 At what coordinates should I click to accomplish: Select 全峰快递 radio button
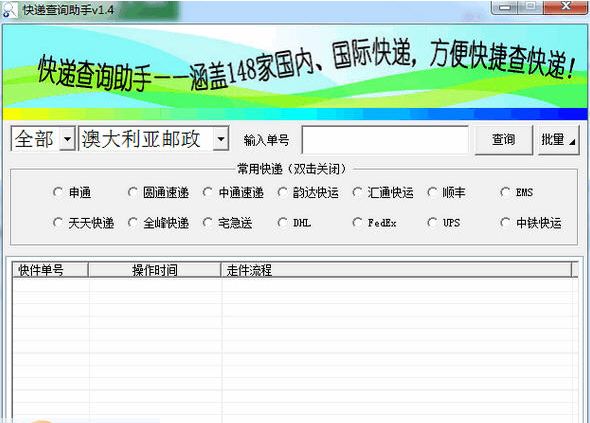pos(132,223)
